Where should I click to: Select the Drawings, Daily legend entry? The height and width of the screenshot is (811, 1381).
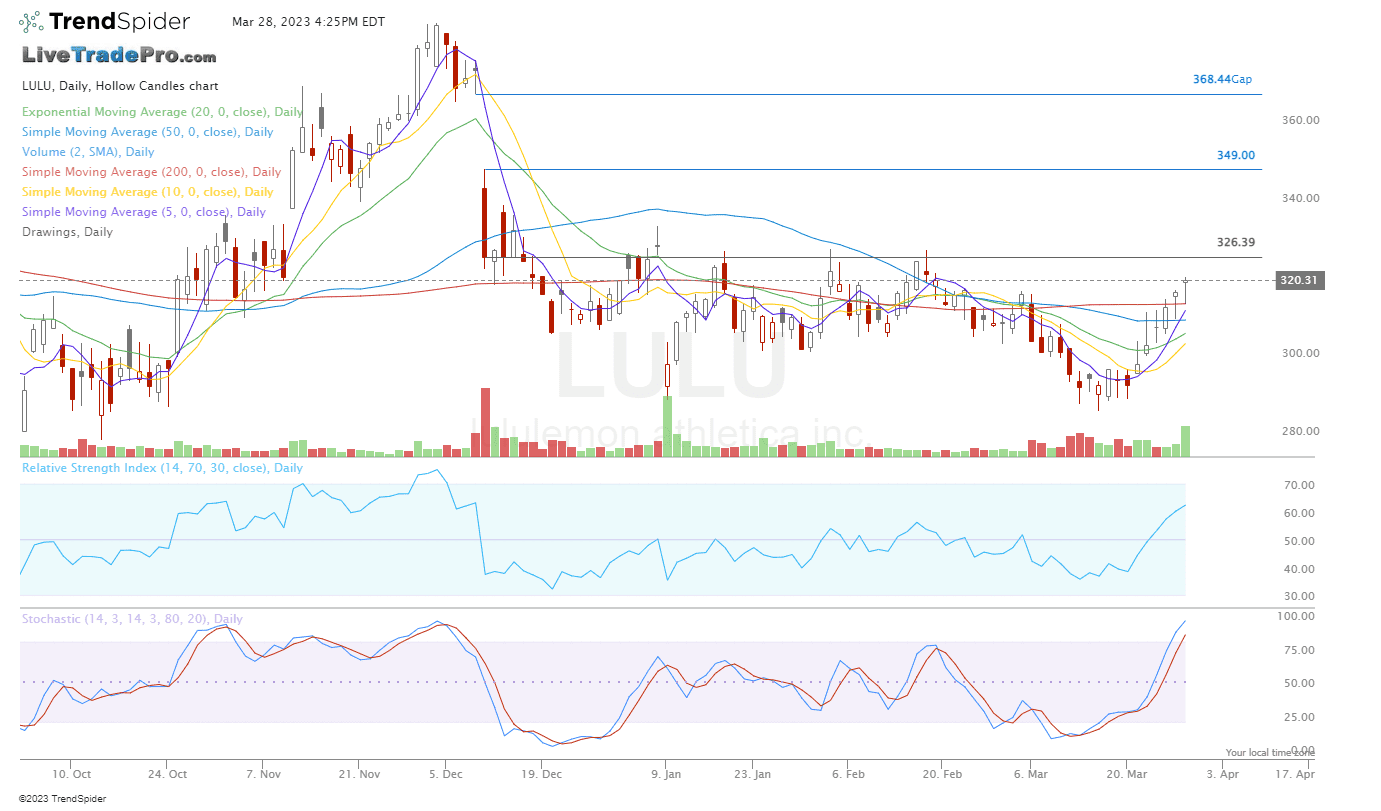[68, 232]
